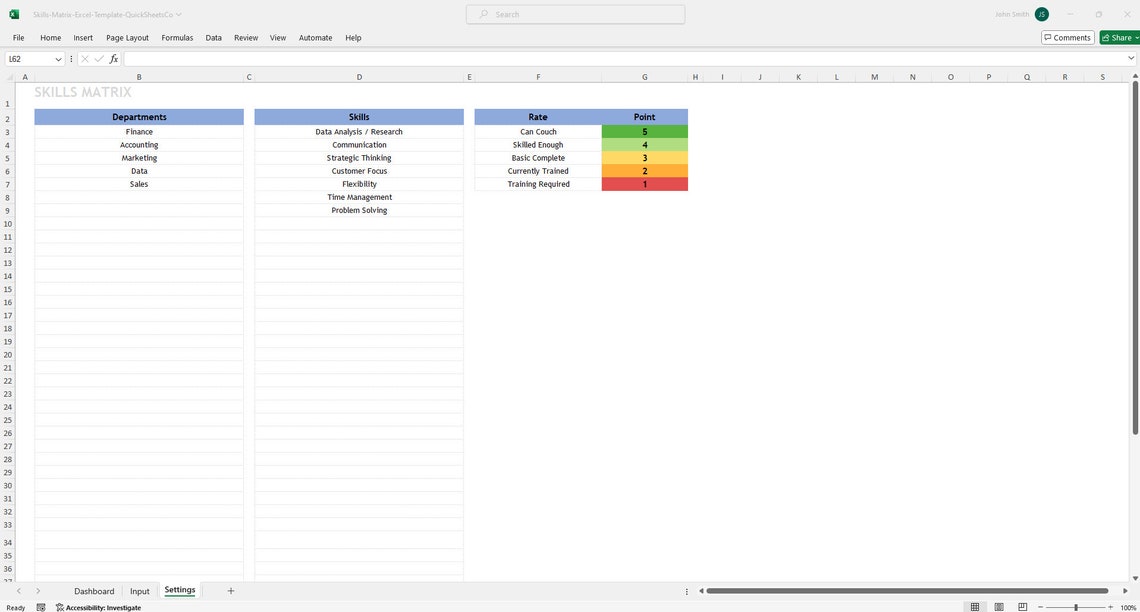This screenshot has height=612, width=1140.
Task: Switch to Normal view icon
Action: (975, 607)
